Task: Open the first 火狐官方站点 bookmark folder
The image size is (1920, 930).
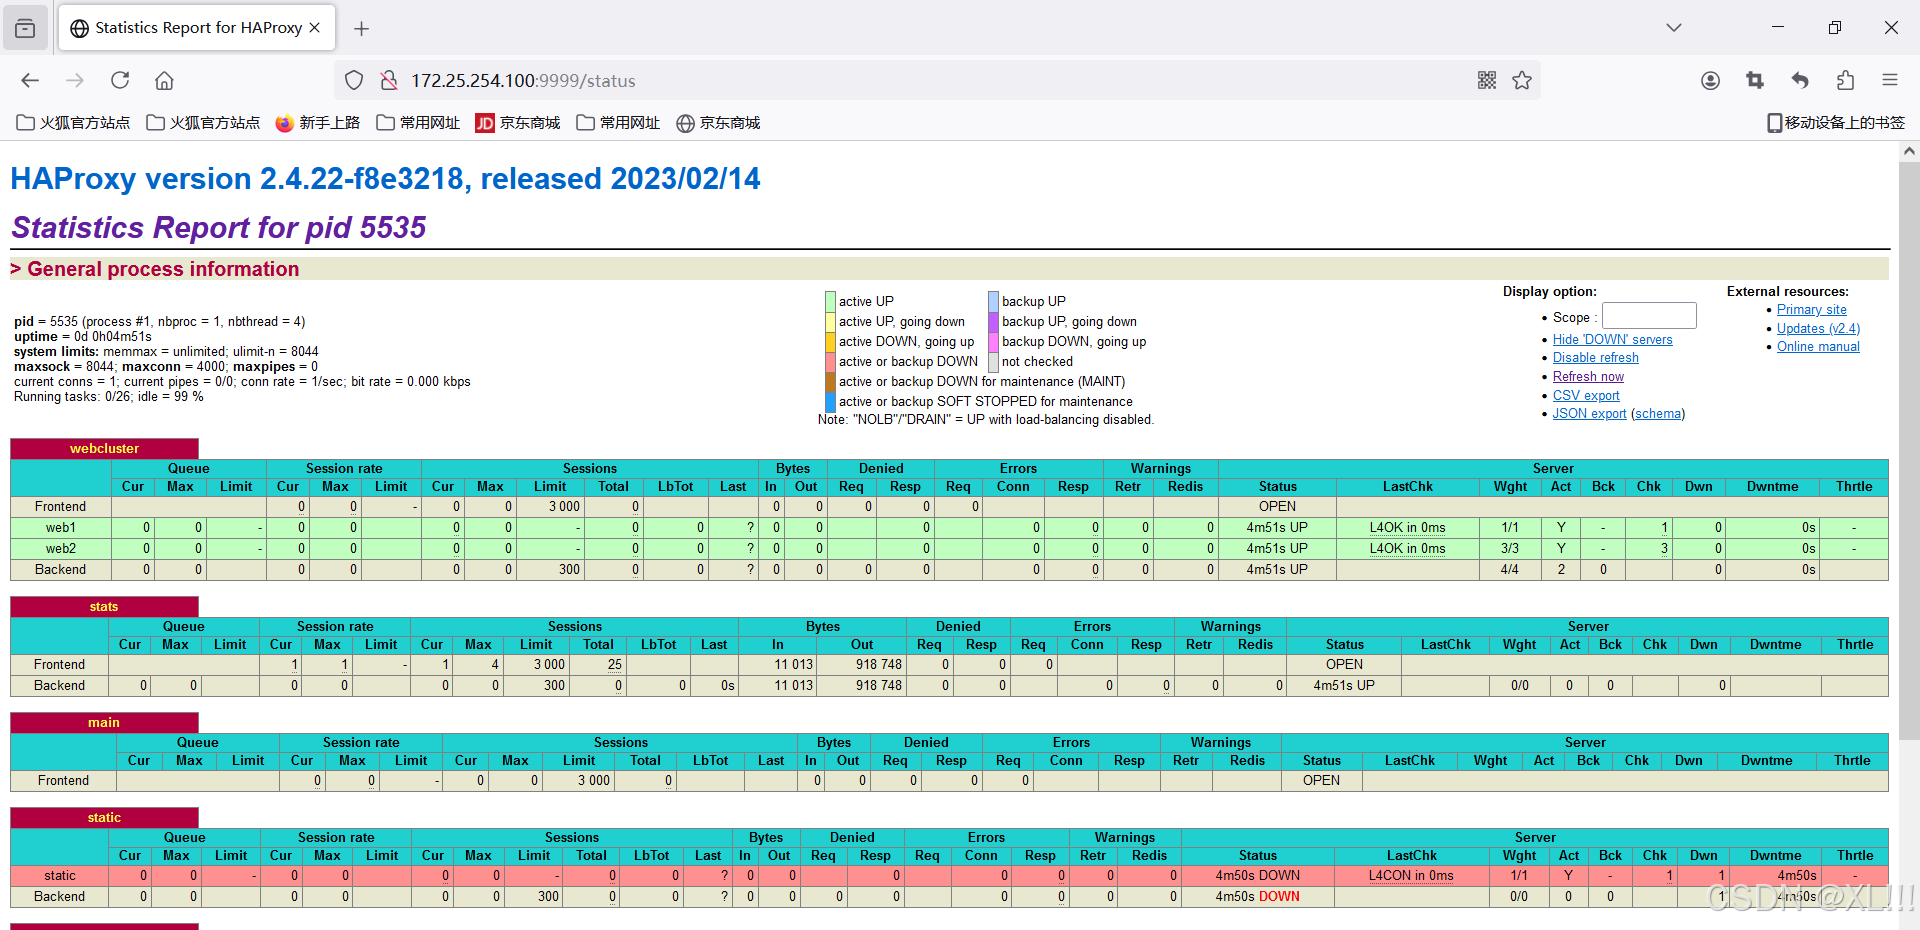Action: pos(73,123)
